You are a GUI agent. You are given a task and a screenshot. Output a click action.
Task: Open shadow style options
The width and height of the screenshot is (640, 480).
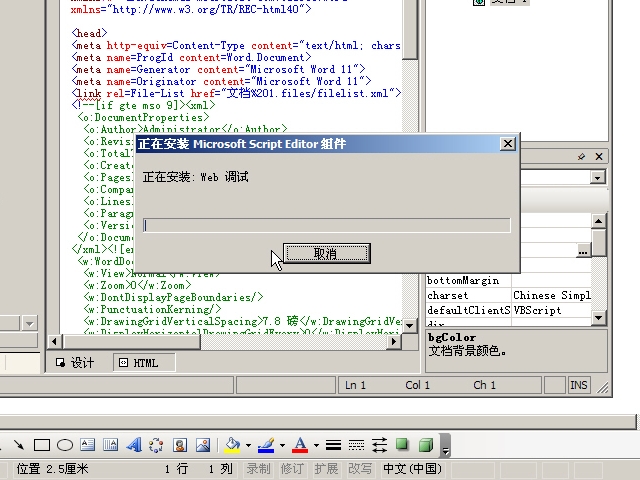coord(402,444)
